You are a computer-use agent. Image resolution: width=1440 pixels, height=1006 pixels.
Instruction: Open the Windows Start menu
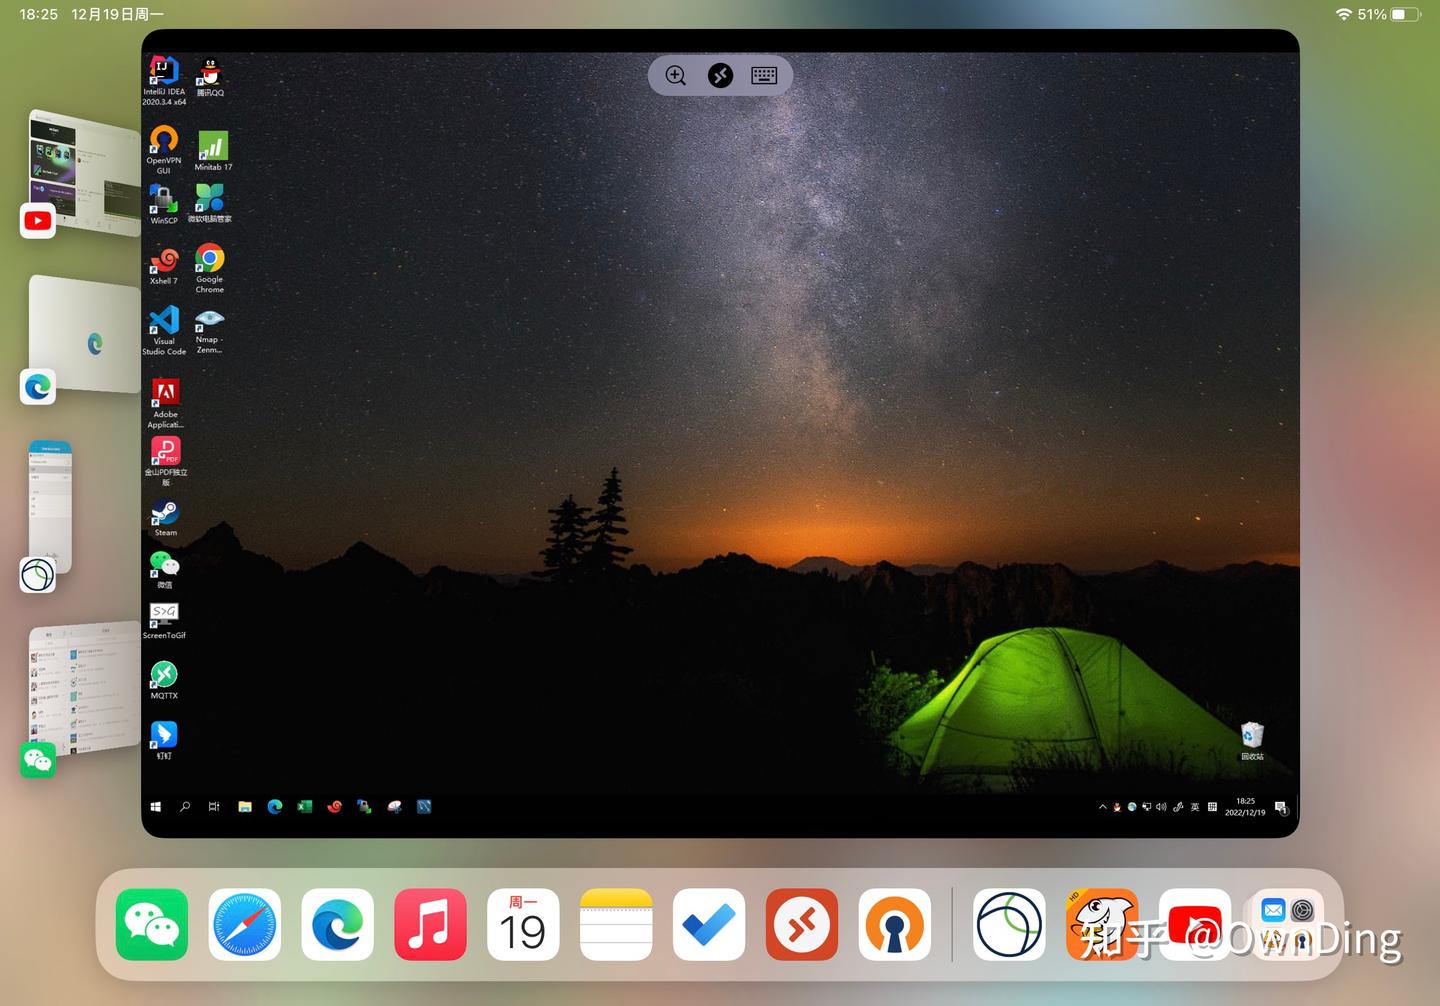pos(156,807)
